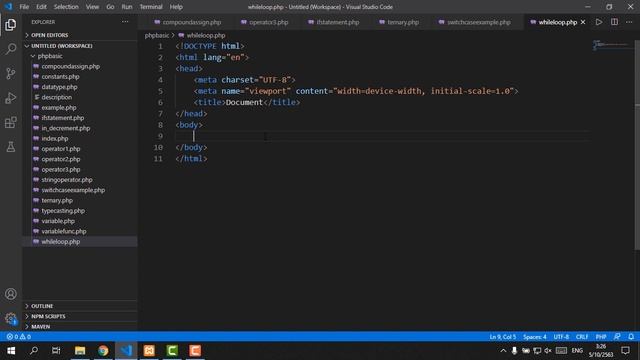The height and width of the screenshot is (360, 640).
Task: Open the Edit menu
Action: pos(41,7)
